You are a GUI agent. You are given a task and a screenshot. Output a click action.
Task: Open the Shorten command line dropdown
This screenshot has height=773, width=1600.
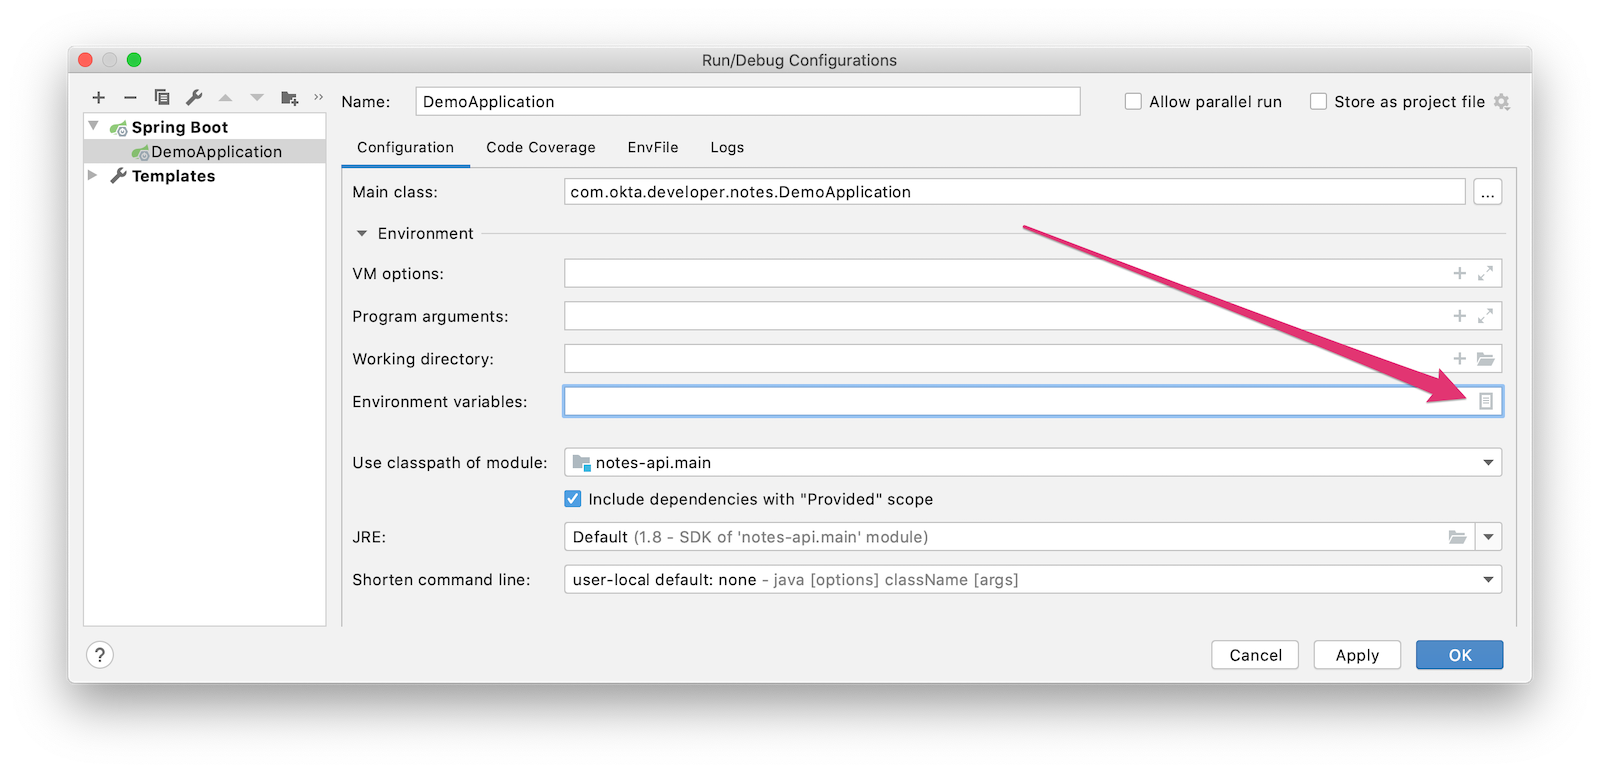click(x=1488, y=580)
